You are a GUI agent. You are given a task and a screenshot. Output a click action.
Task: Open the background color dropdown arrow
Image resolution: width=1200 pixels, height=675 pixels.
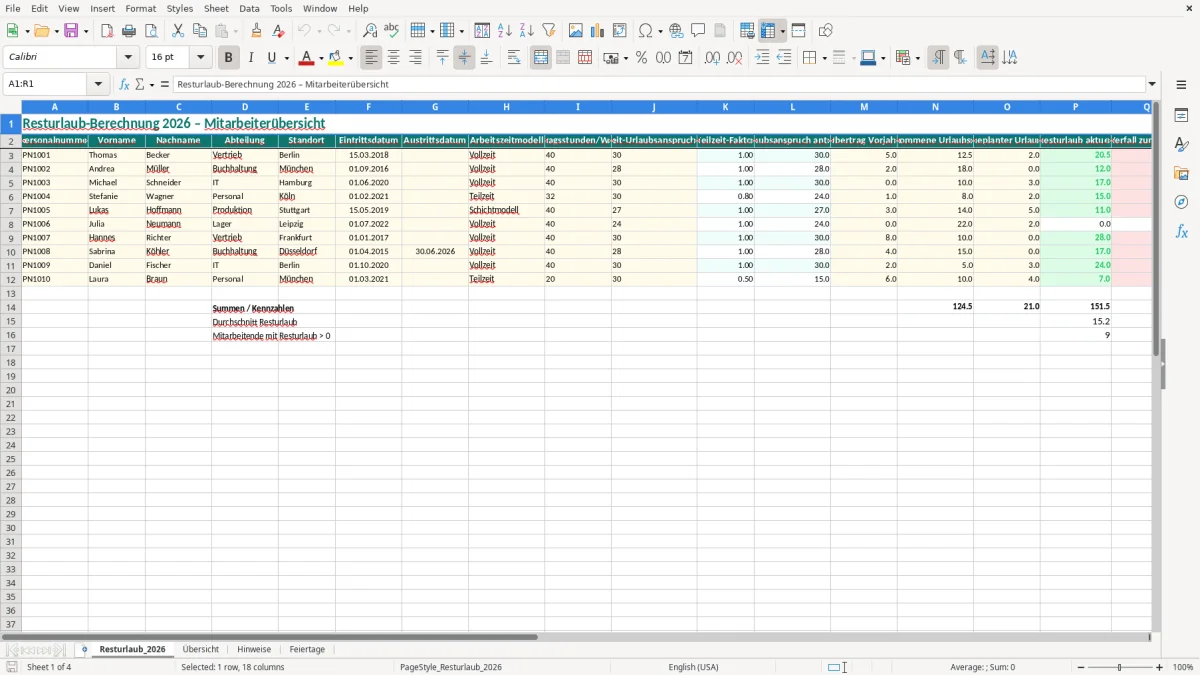351,58
